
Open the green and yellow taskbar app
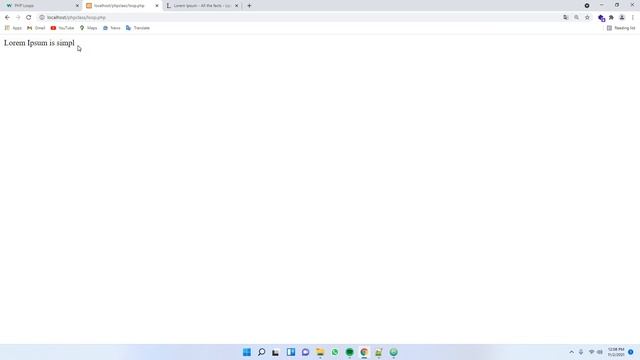pos(379,352)
